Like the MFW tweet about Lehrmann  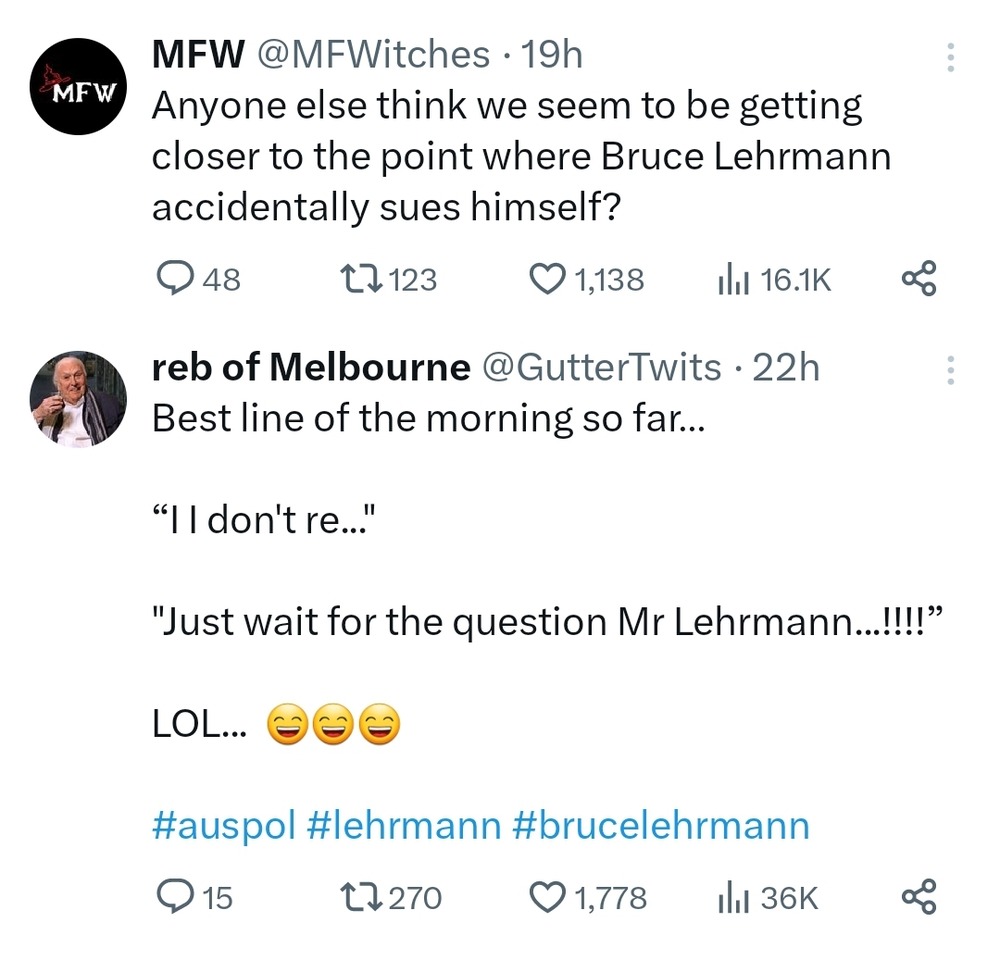(x=546, y=279)
